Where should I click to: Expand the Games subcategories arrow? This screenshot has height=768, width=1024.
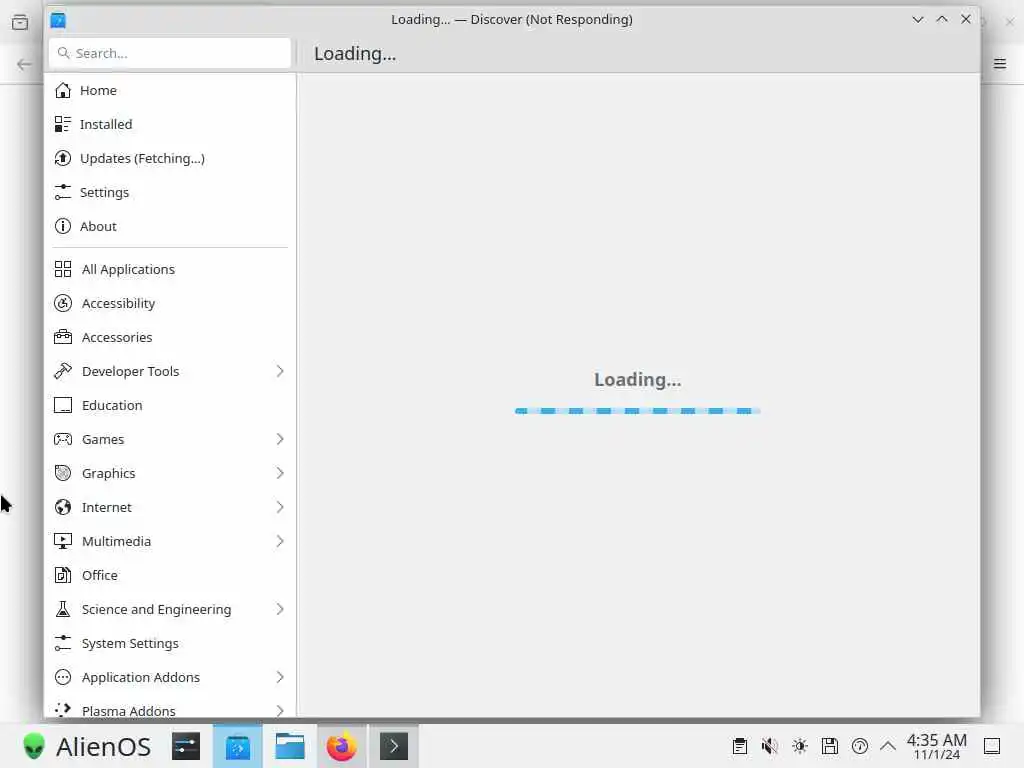[x=280, y=439]
